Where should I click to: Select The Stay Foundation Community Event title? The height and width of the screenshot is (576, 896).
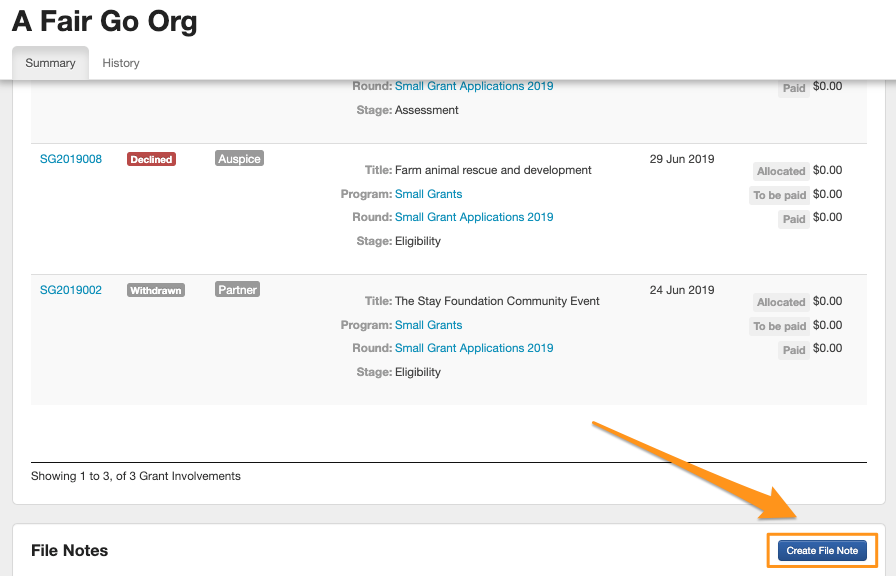497,301
